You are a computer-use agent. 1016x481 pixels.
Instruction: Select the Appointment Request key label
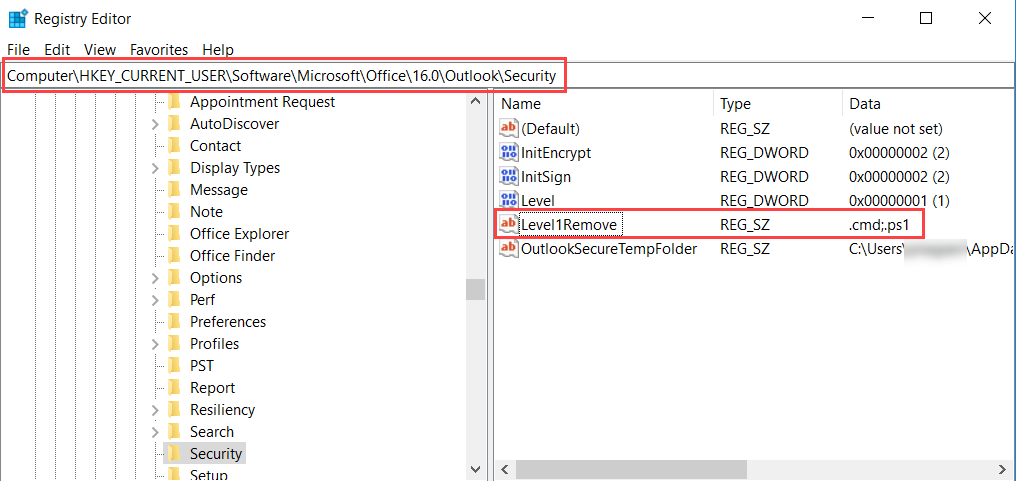click(x=262, y=102)
